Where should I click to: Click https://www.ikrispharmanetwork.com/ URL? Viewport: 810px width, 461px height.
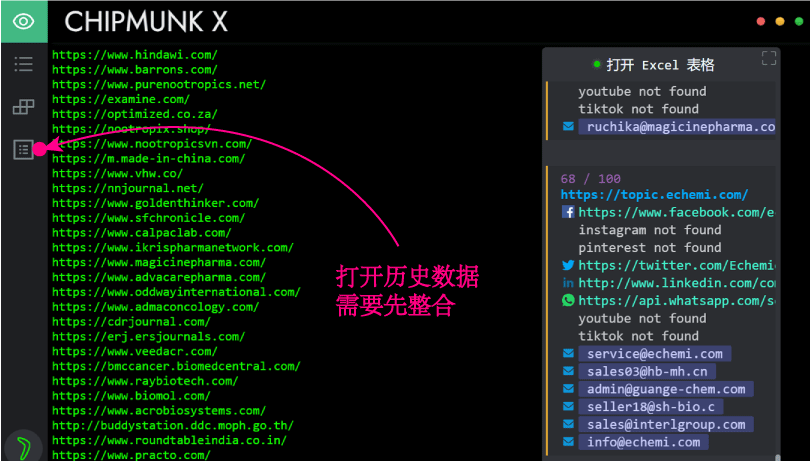click(x=173, y=247)
